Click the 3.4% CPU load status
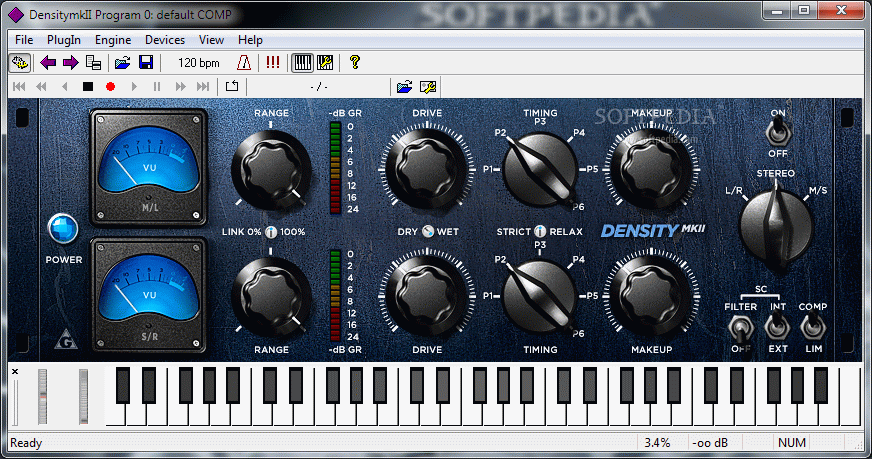 pyautogui.click(x=657, y=443)
